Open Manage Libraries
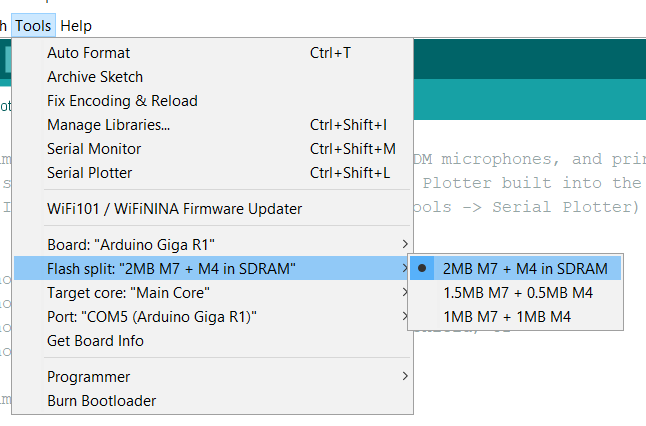 click(x=108, y=125)
